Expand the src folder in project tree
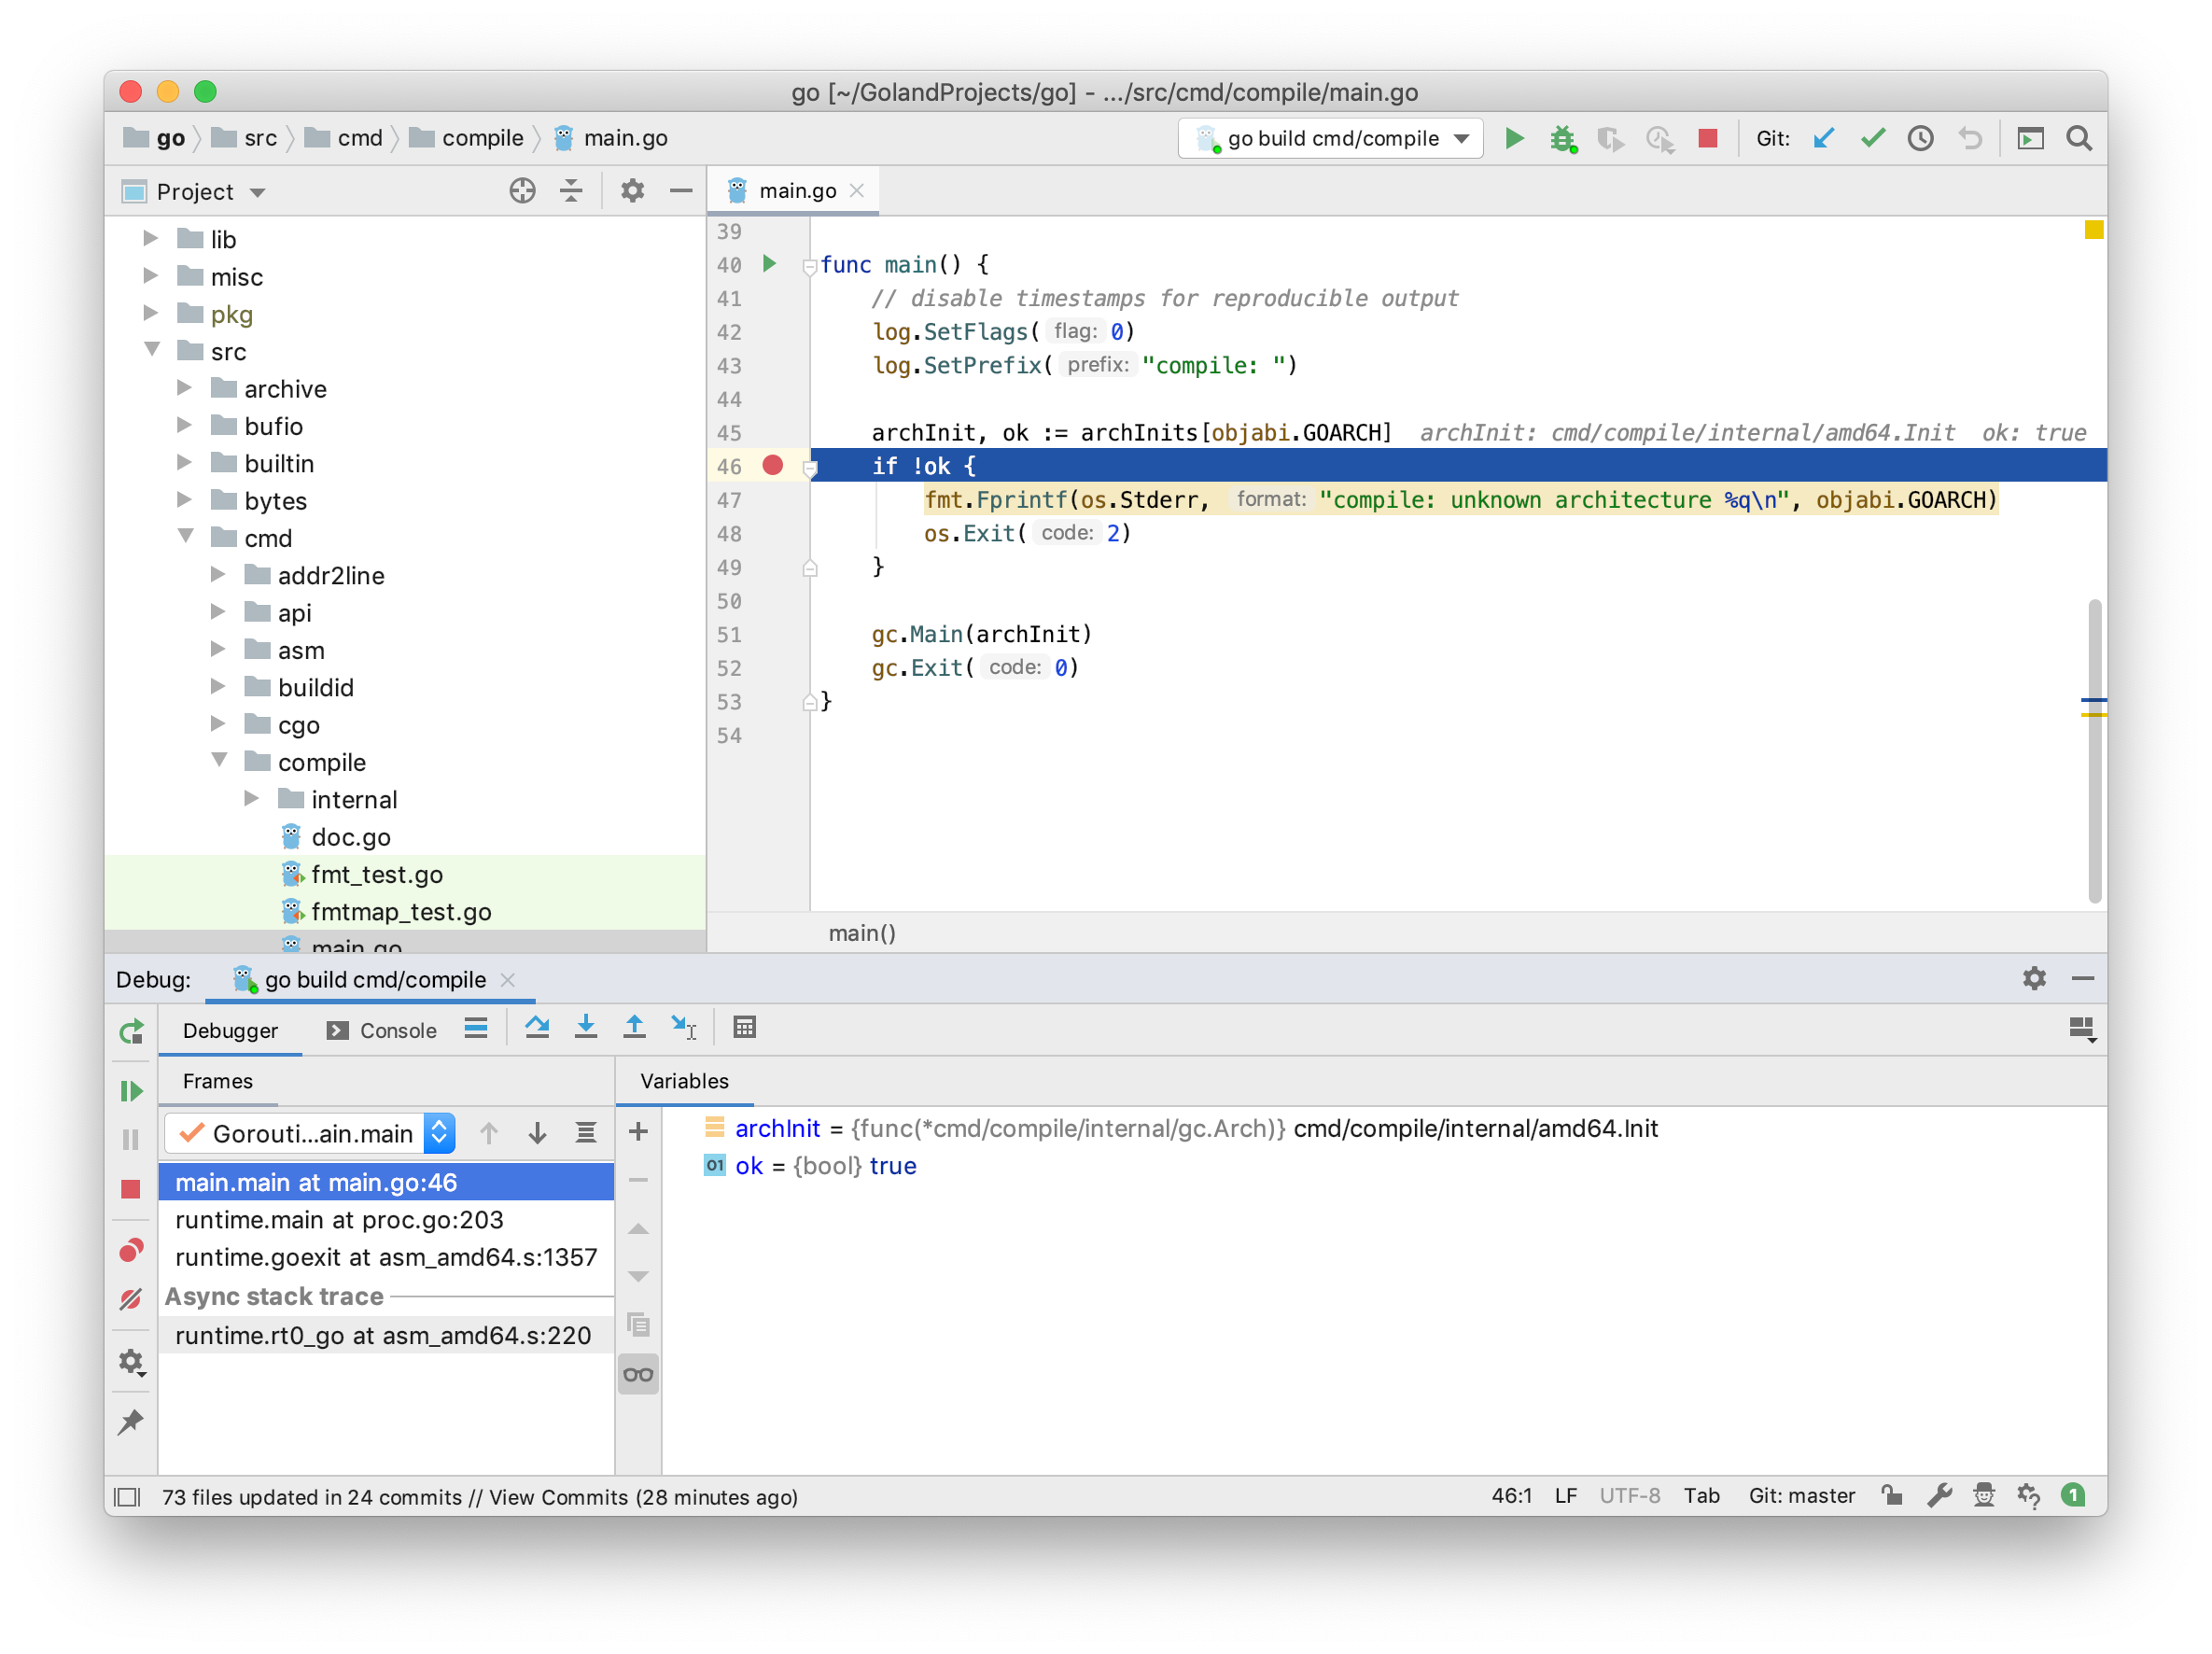Screen dimensions: 2212x1654 click(x=151, y=351)
